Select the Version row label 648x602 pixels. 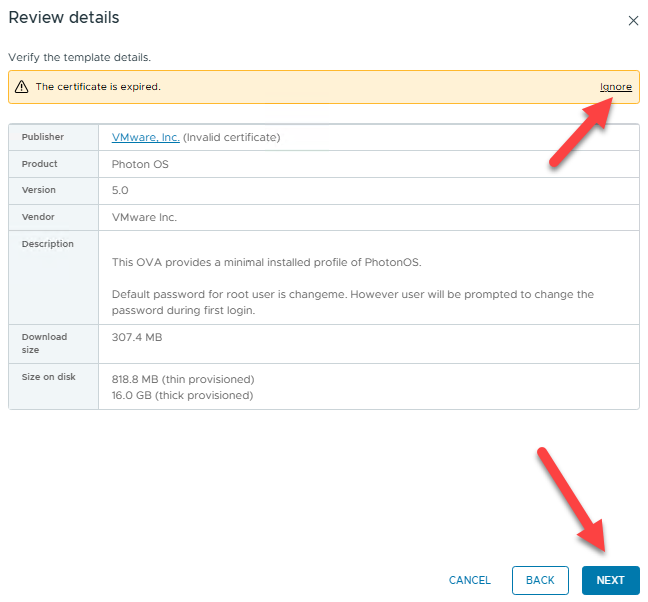coord(39,190)
